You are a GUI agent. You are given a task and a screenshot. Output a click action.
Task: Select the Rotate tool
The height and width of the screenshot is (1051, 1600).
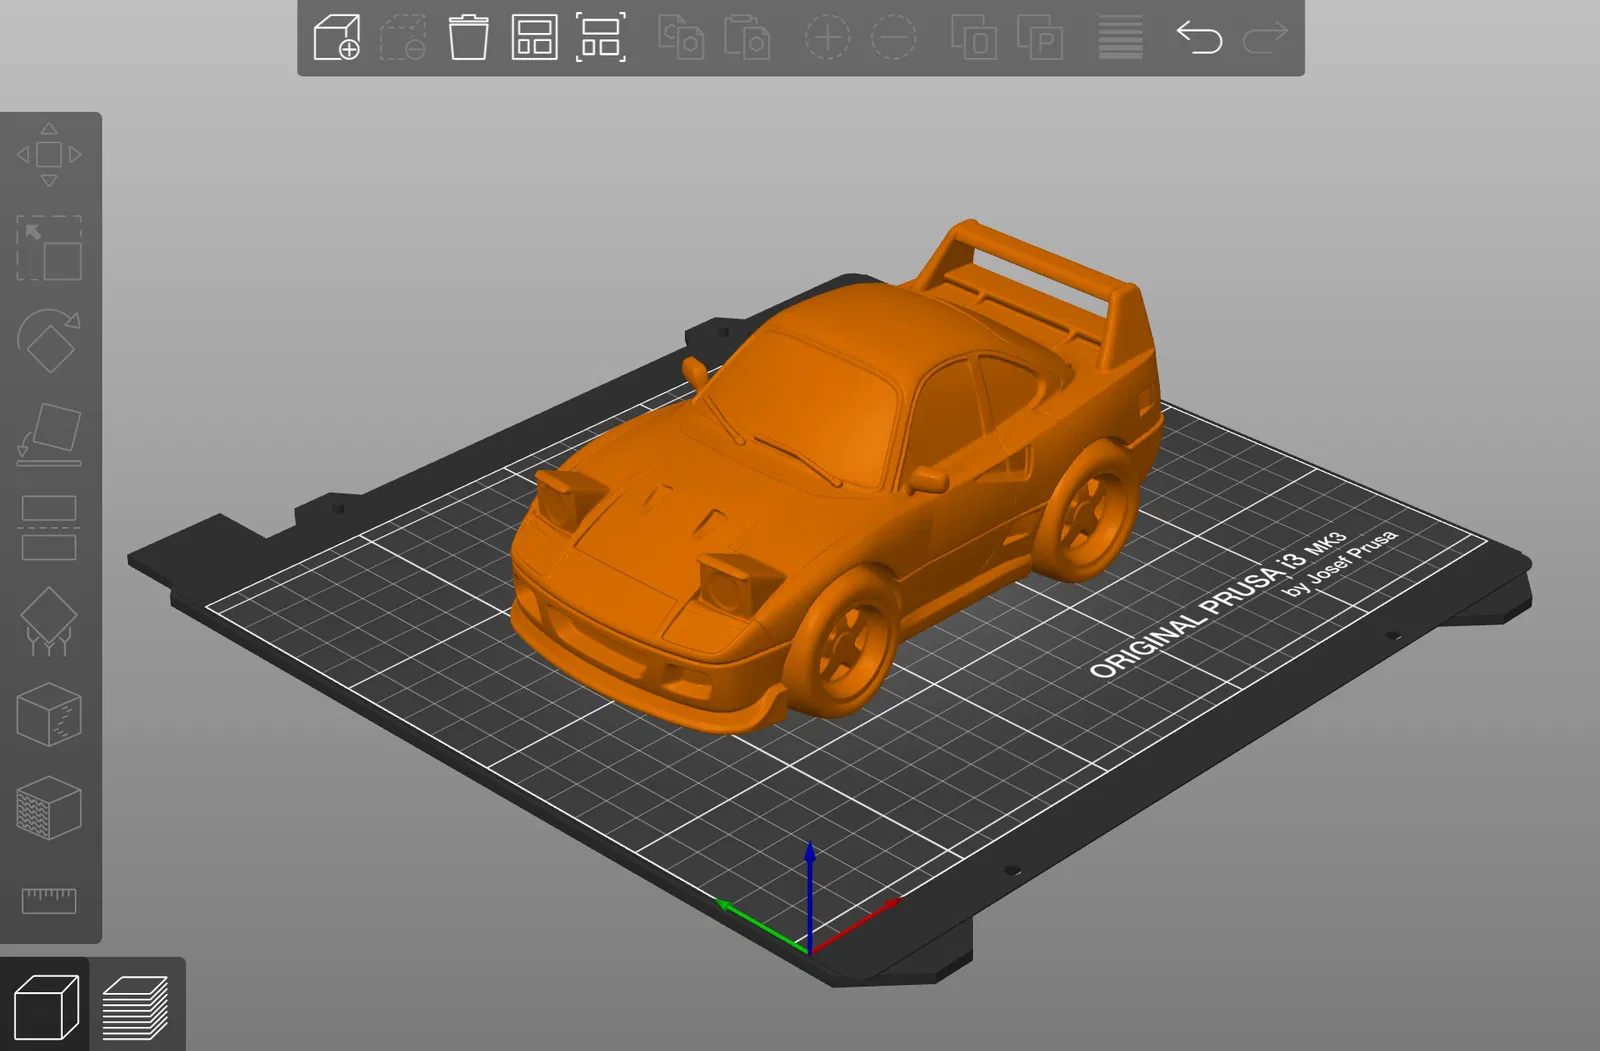click(x=49, y=341)
